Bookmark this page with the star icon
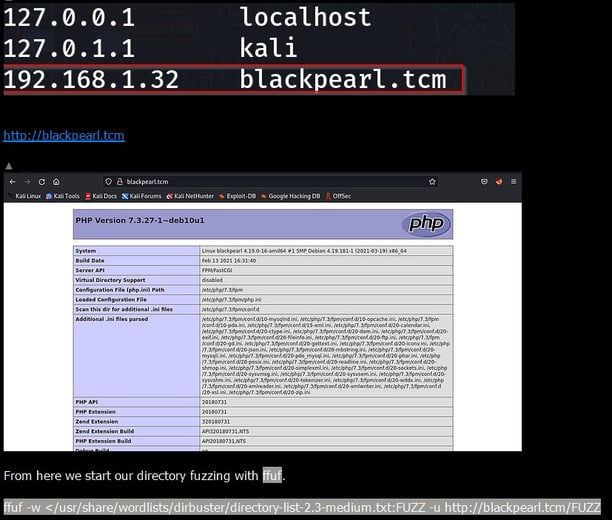This screenshot has width=612, height=520. pyautogui.click(x=432, y=182)
